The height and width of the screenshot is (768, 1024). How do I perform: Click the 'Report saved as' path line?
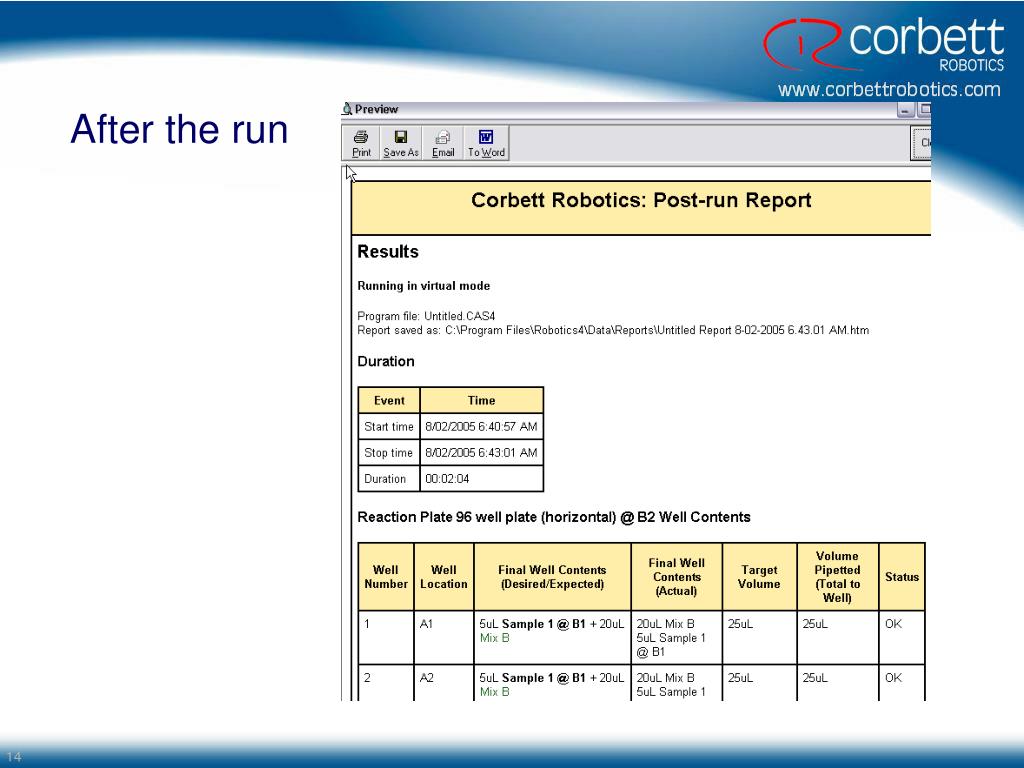tap(613, 330)
